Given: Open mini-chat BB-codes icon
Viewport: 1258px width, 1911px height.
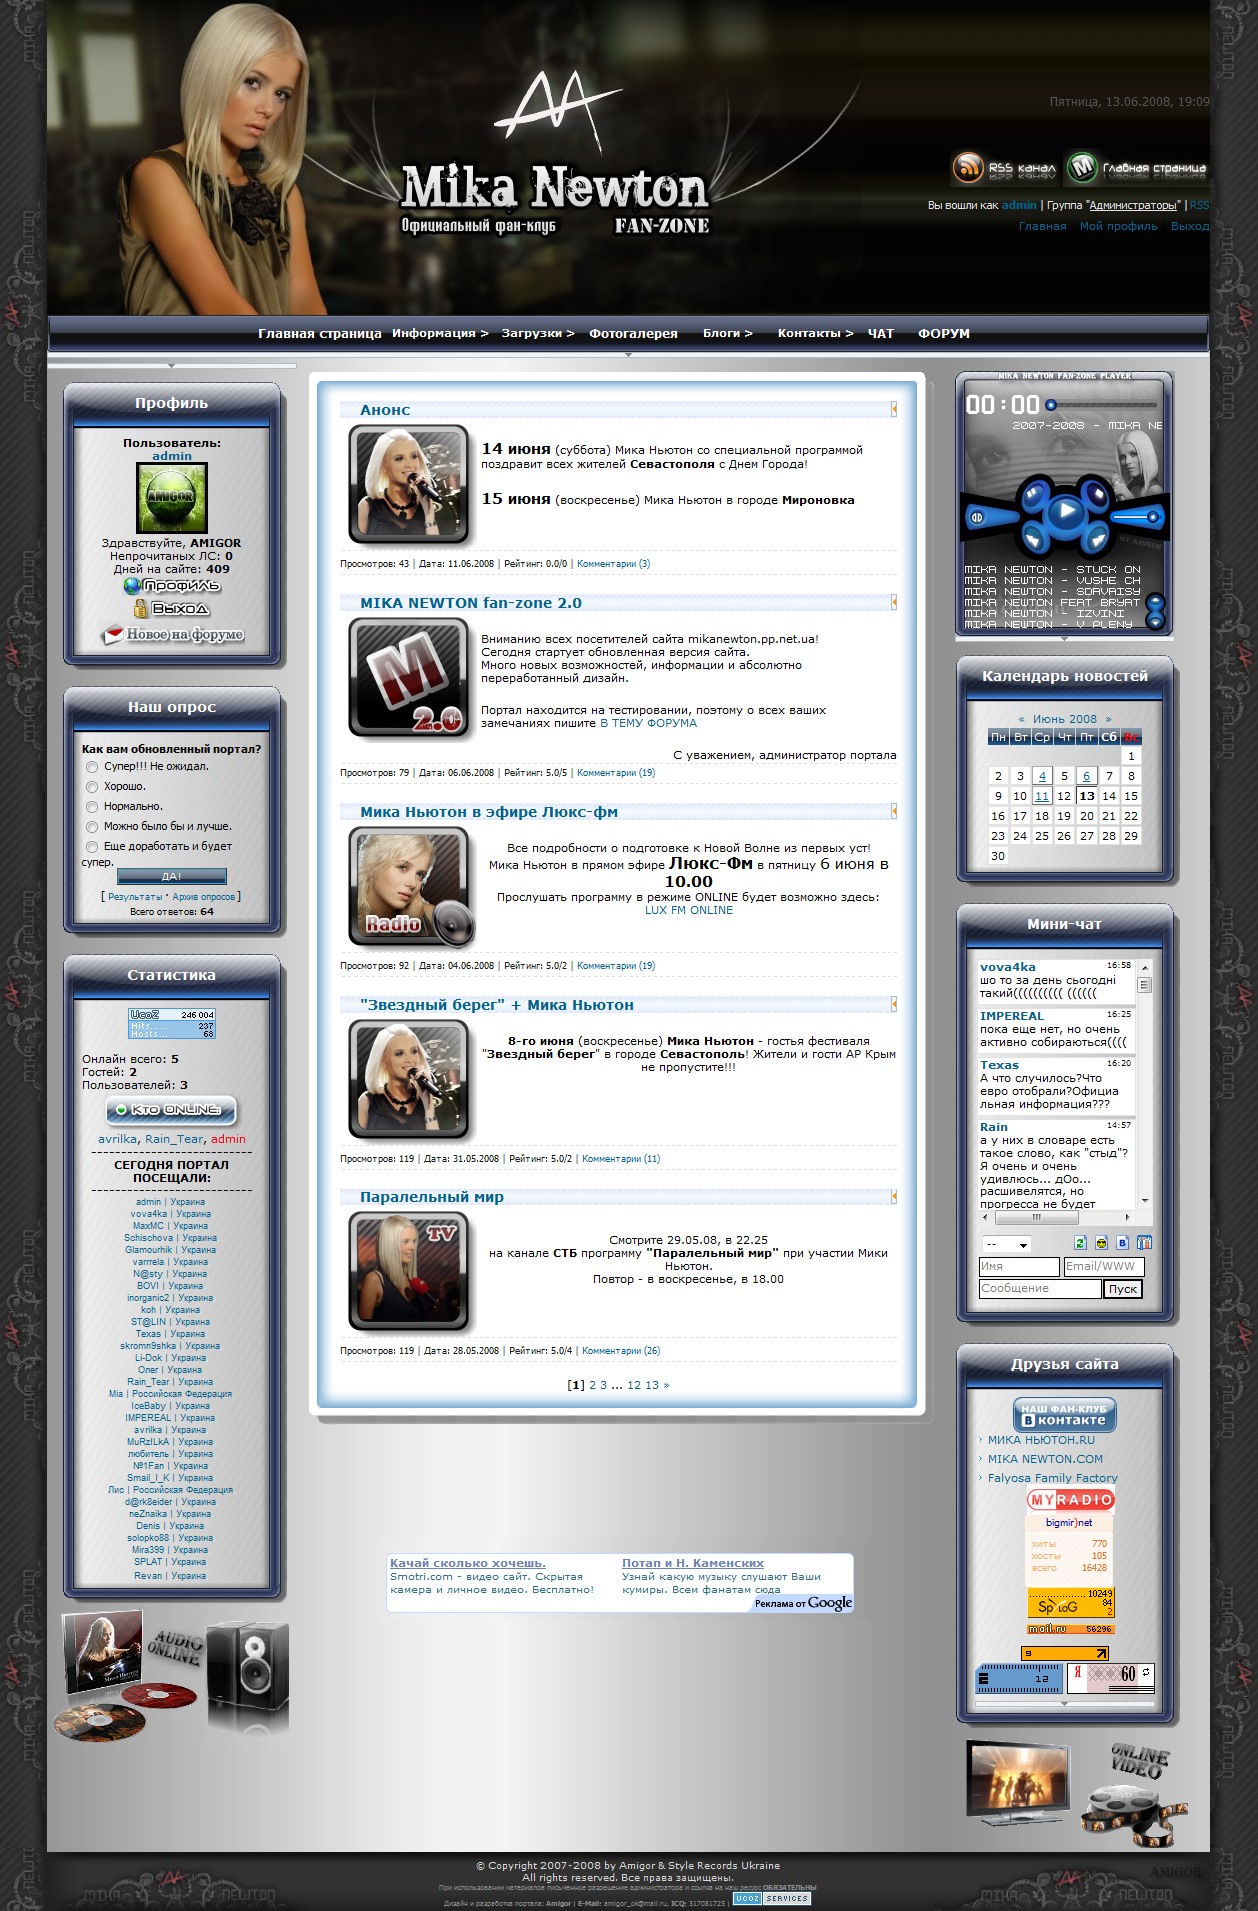Looking at the screenshot, I should 1123,1242.
